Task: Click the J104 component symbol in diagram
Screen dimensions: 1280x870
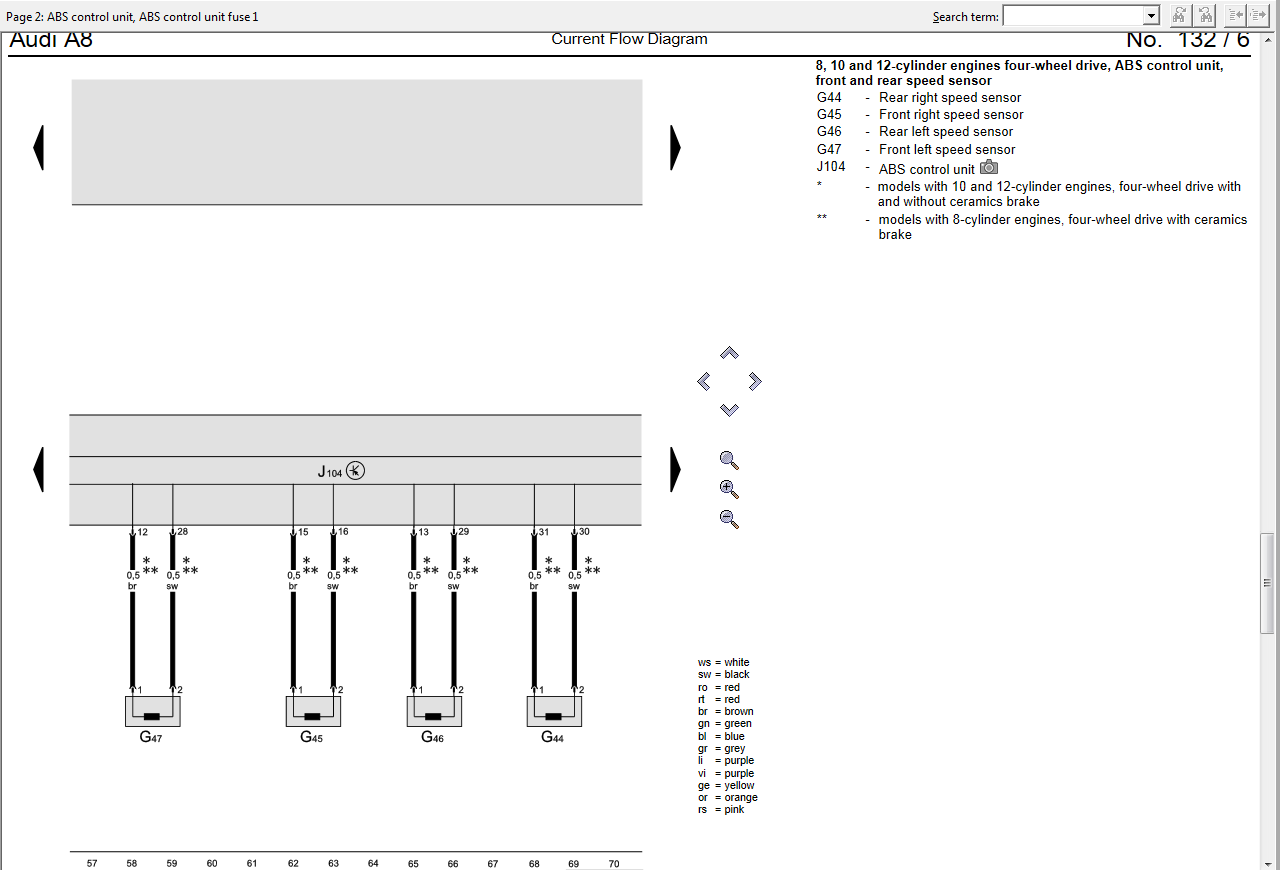Action: click(355, 470)
